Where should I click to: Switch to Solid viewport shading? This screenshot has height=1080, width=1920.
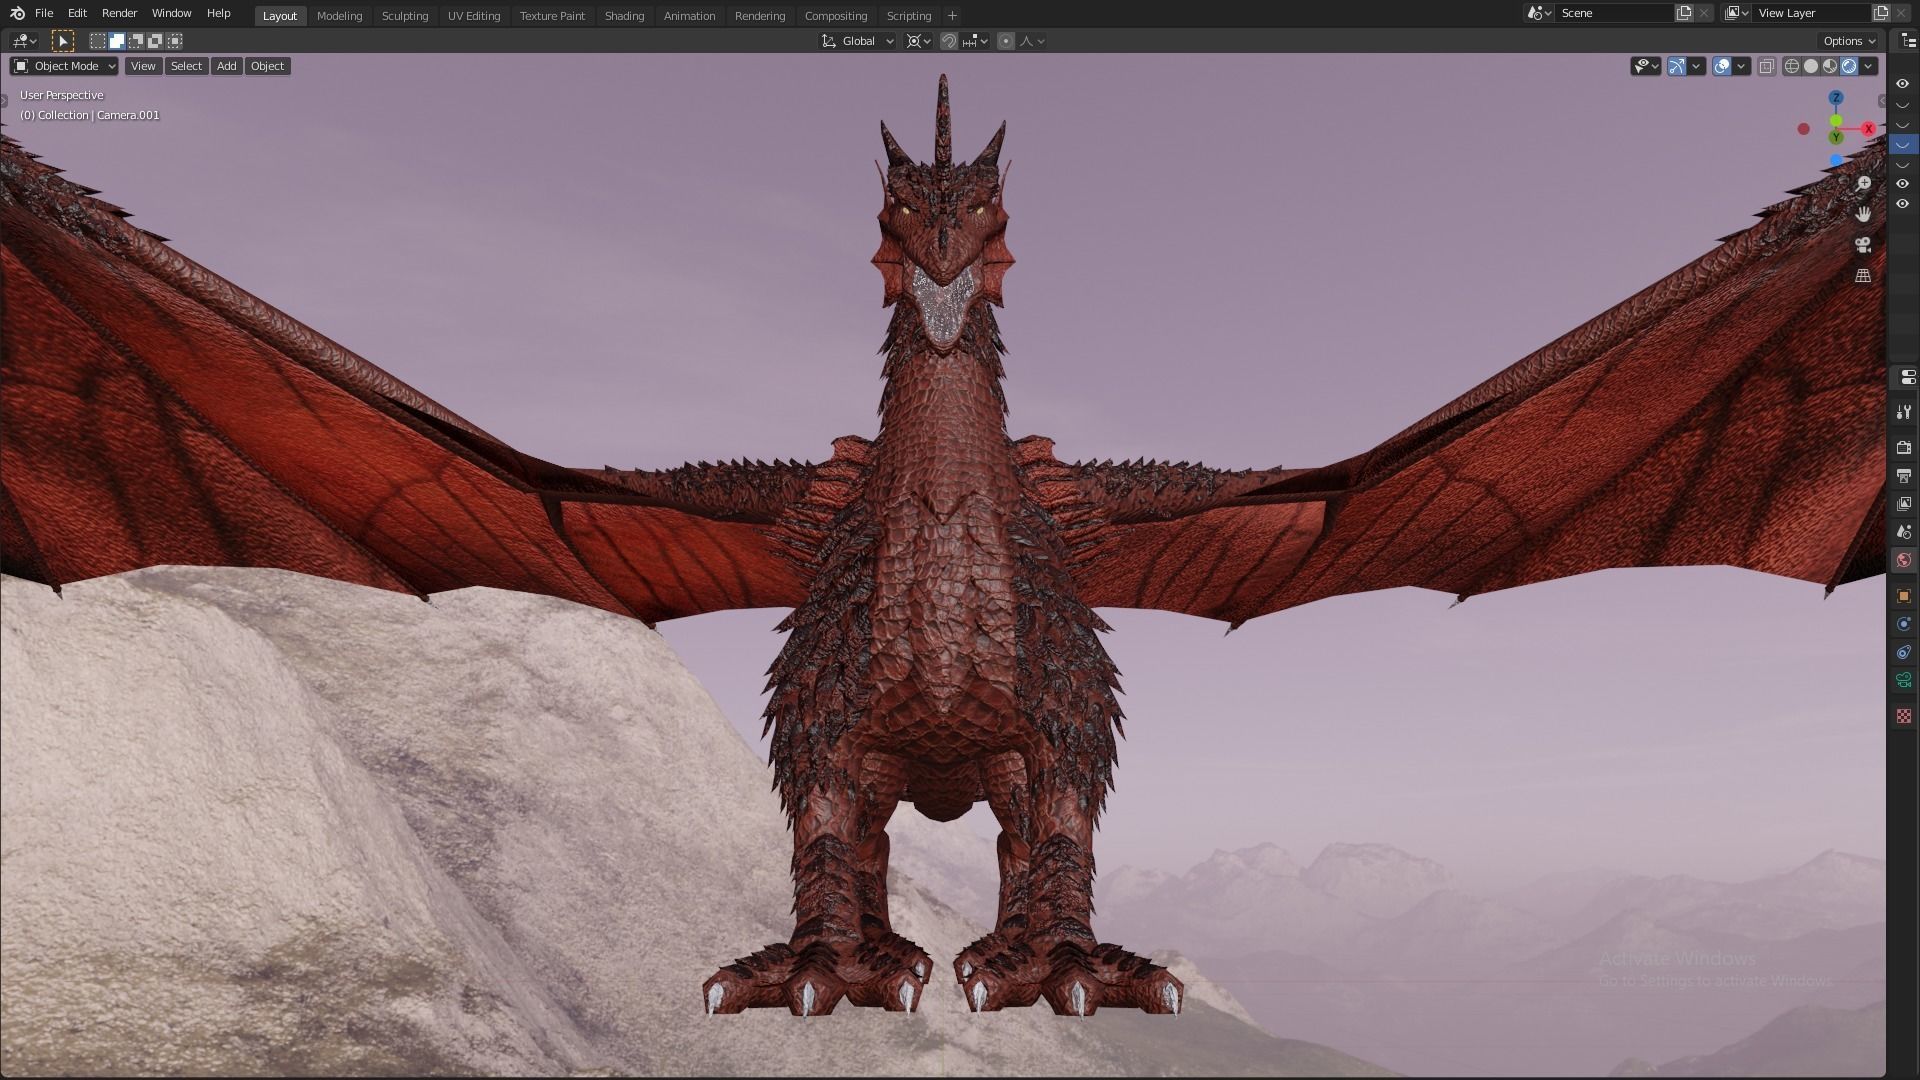pos(1811,66)
